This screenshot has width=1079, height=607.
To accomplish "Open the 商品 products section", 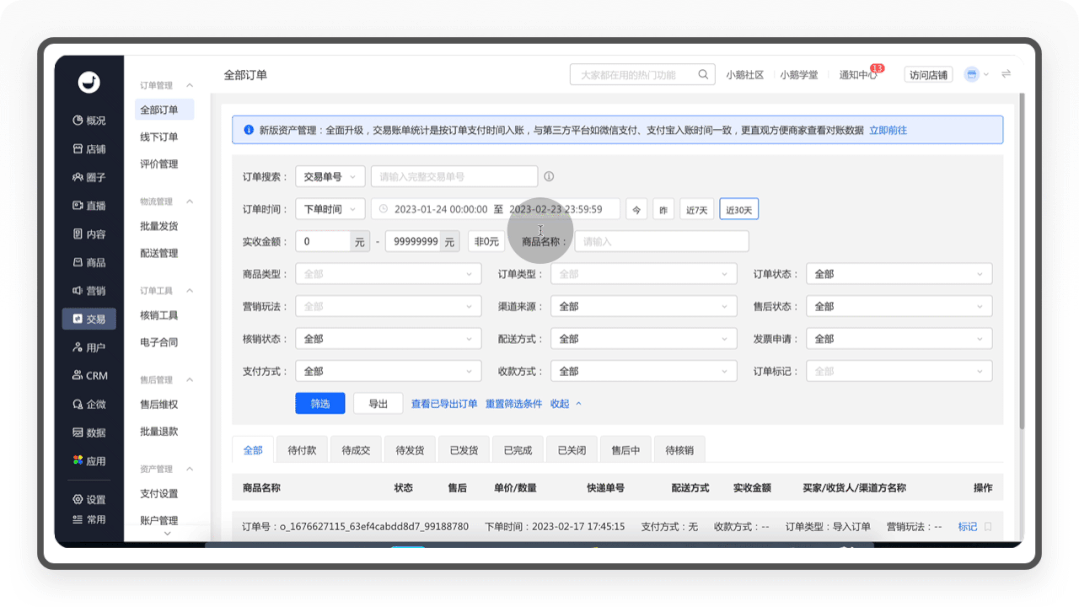I will pos(89,262).
